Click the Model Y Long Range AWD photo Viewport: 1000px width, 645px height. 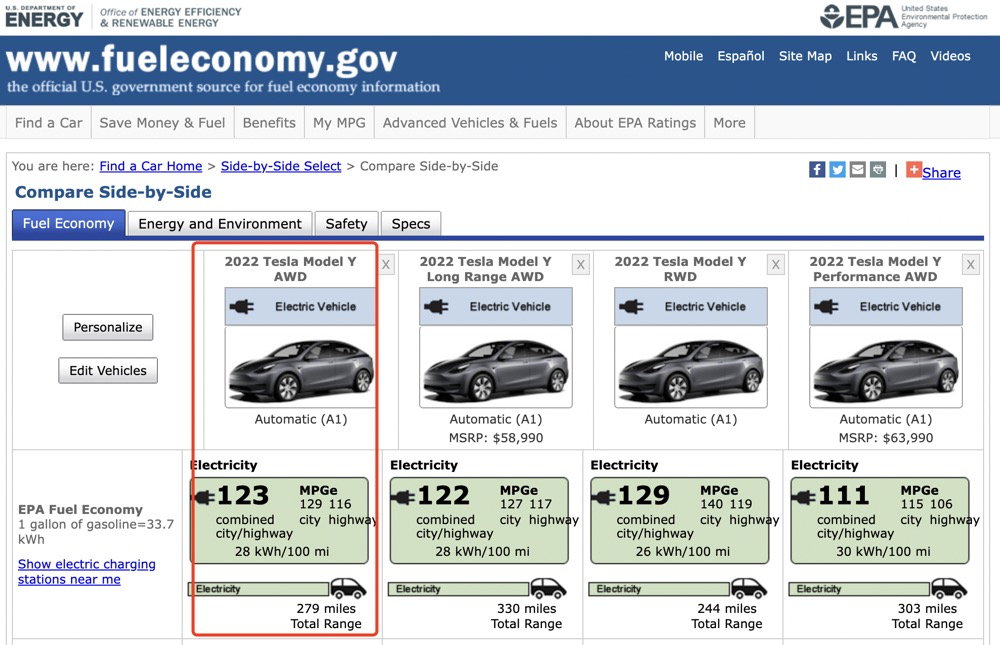pos(496,367)
